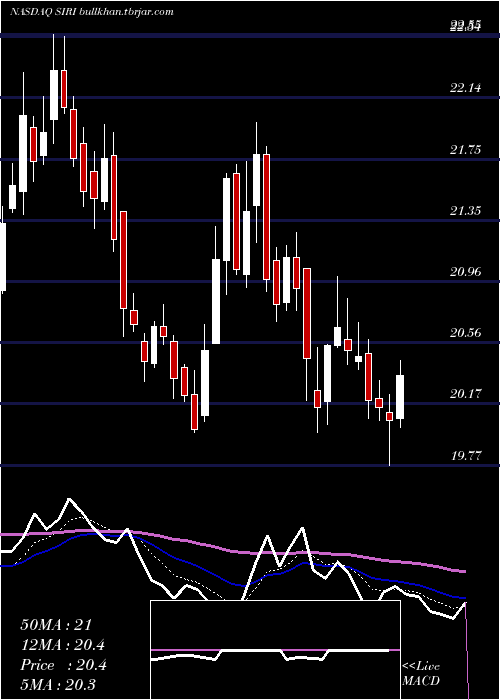Click the tallest red candle near 21.75
This screenshot has width=500, height=700.
pyautogui.click(x=267, y=217)
